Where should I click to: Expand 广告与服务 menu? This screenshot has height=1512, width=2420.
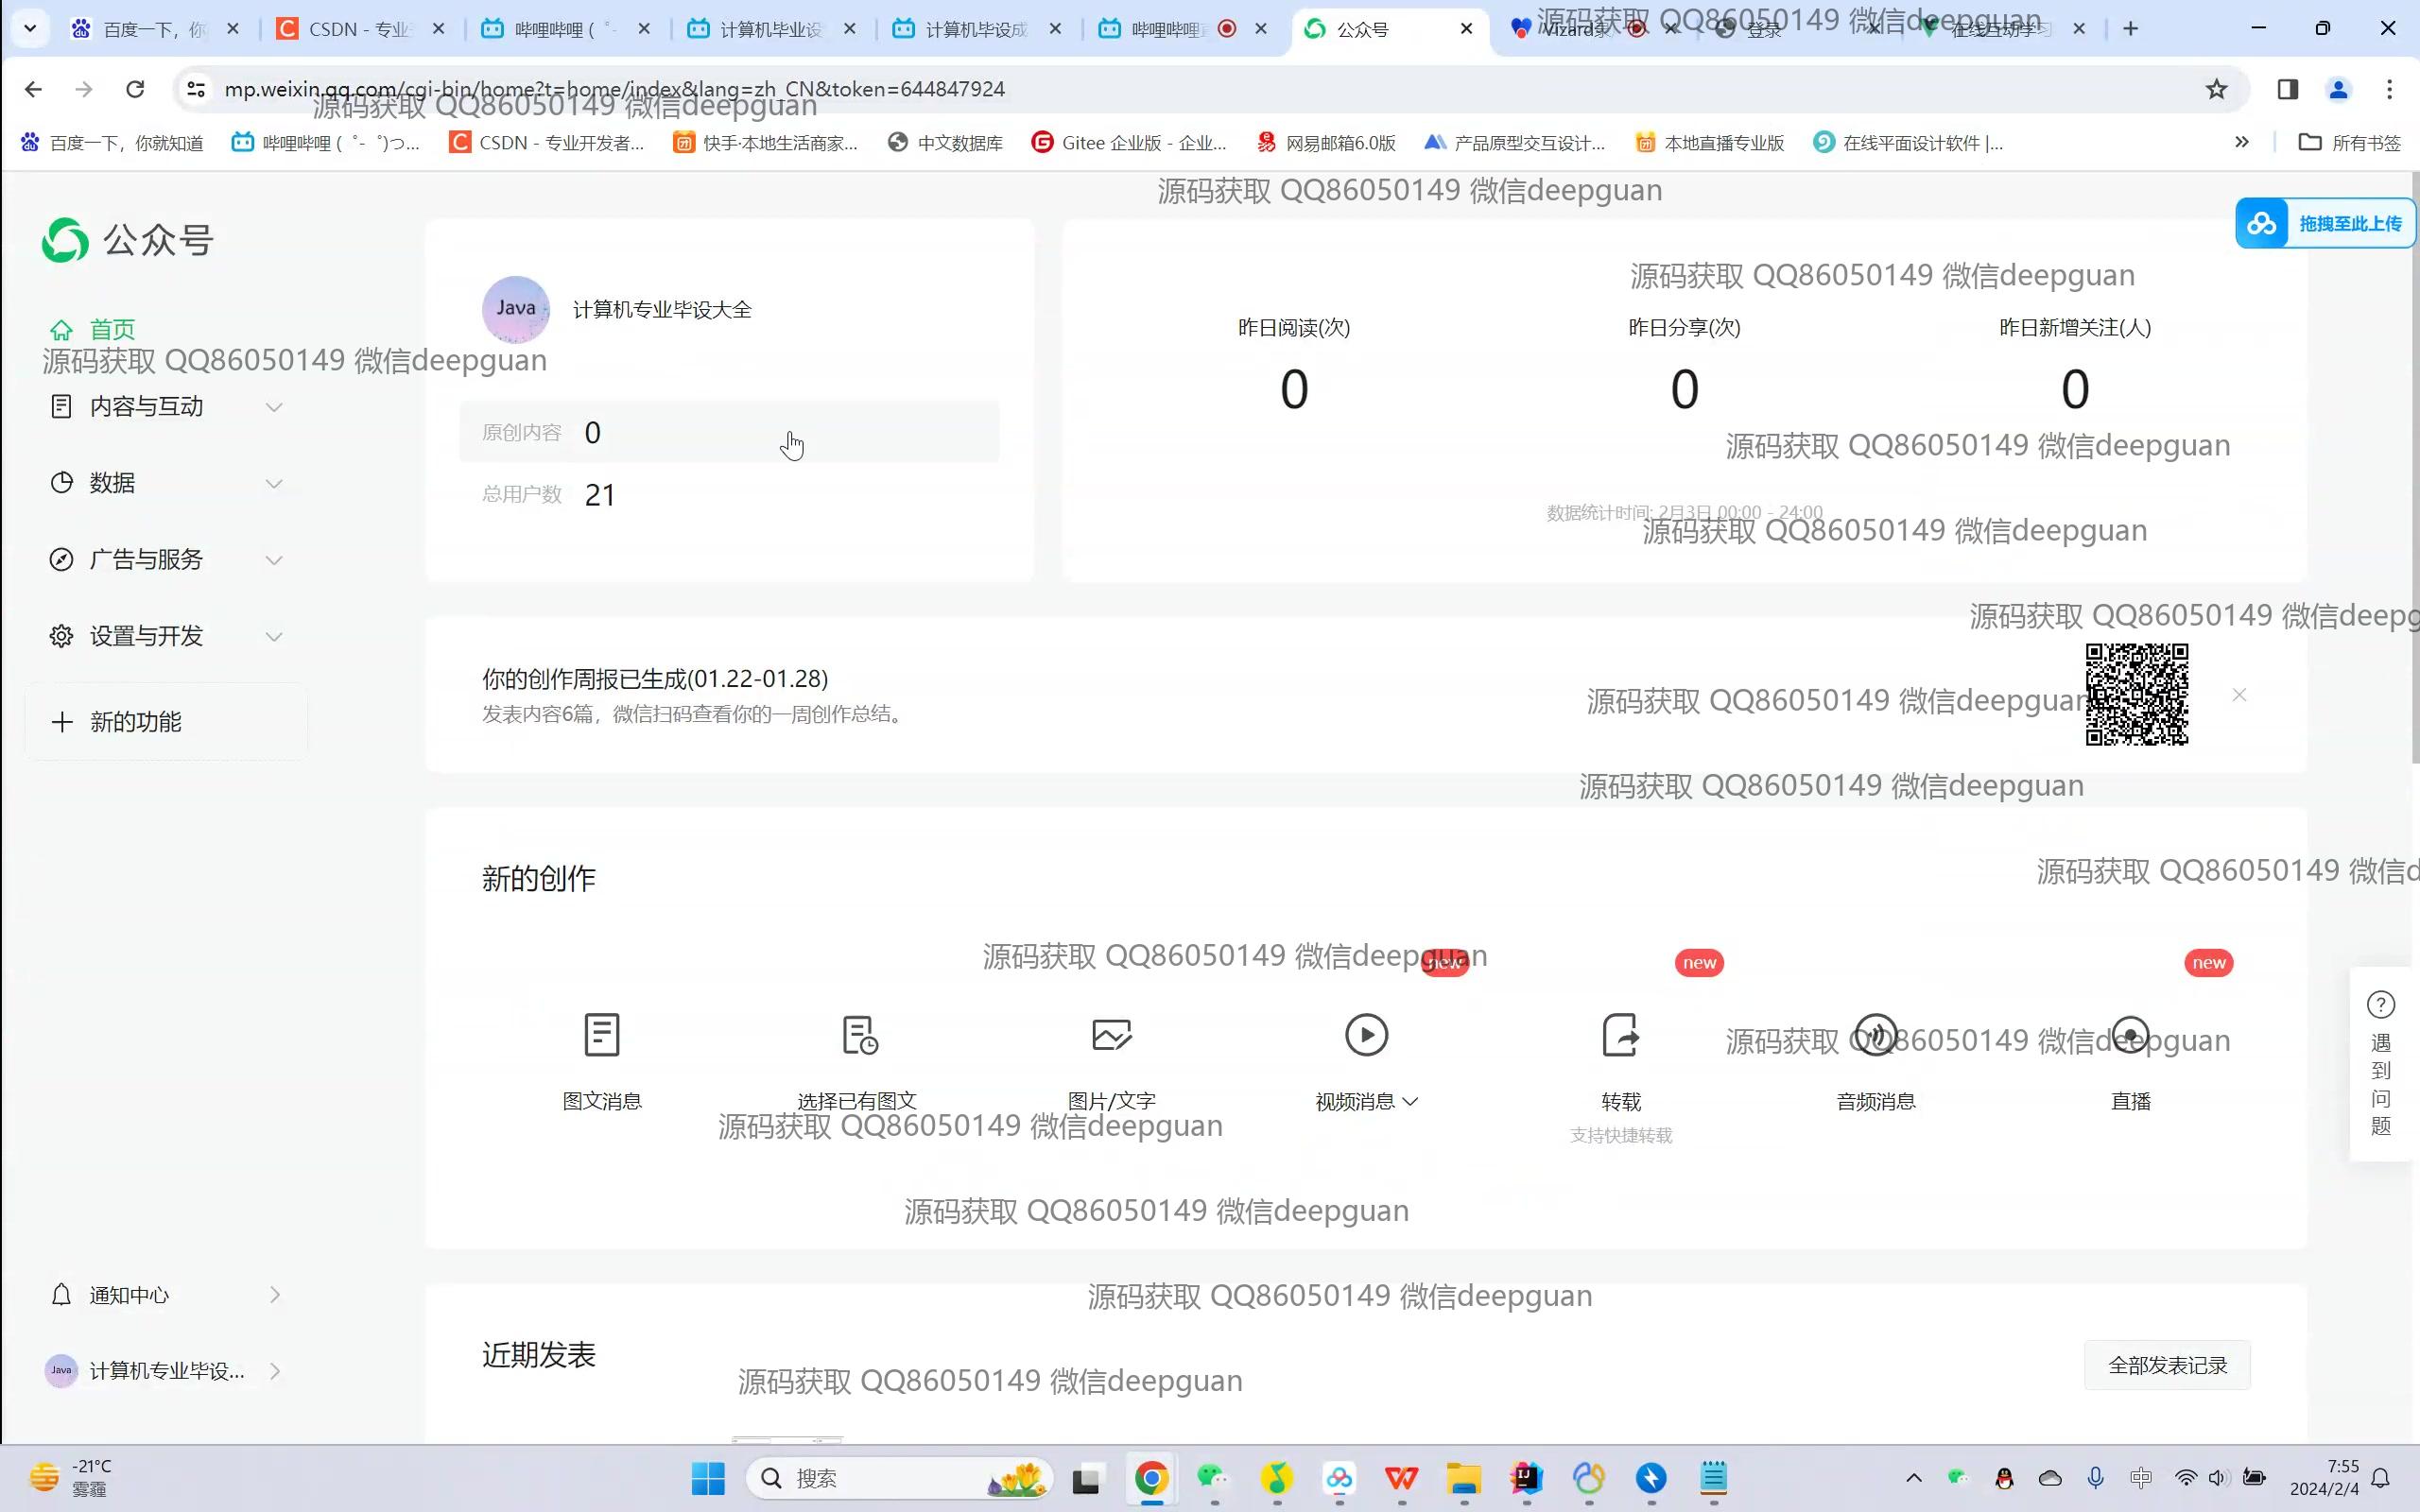click(166, 559)
